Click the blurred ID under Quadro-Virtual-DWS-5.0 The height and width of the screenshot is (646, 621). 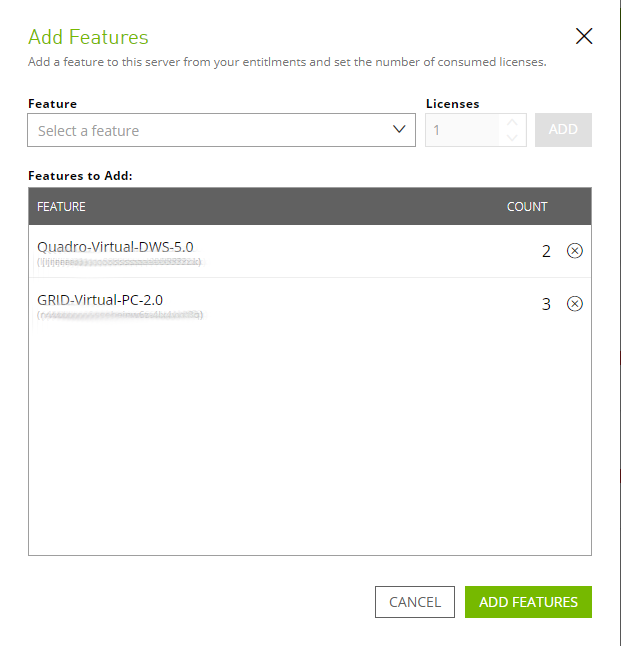click(x=120, y=262)
